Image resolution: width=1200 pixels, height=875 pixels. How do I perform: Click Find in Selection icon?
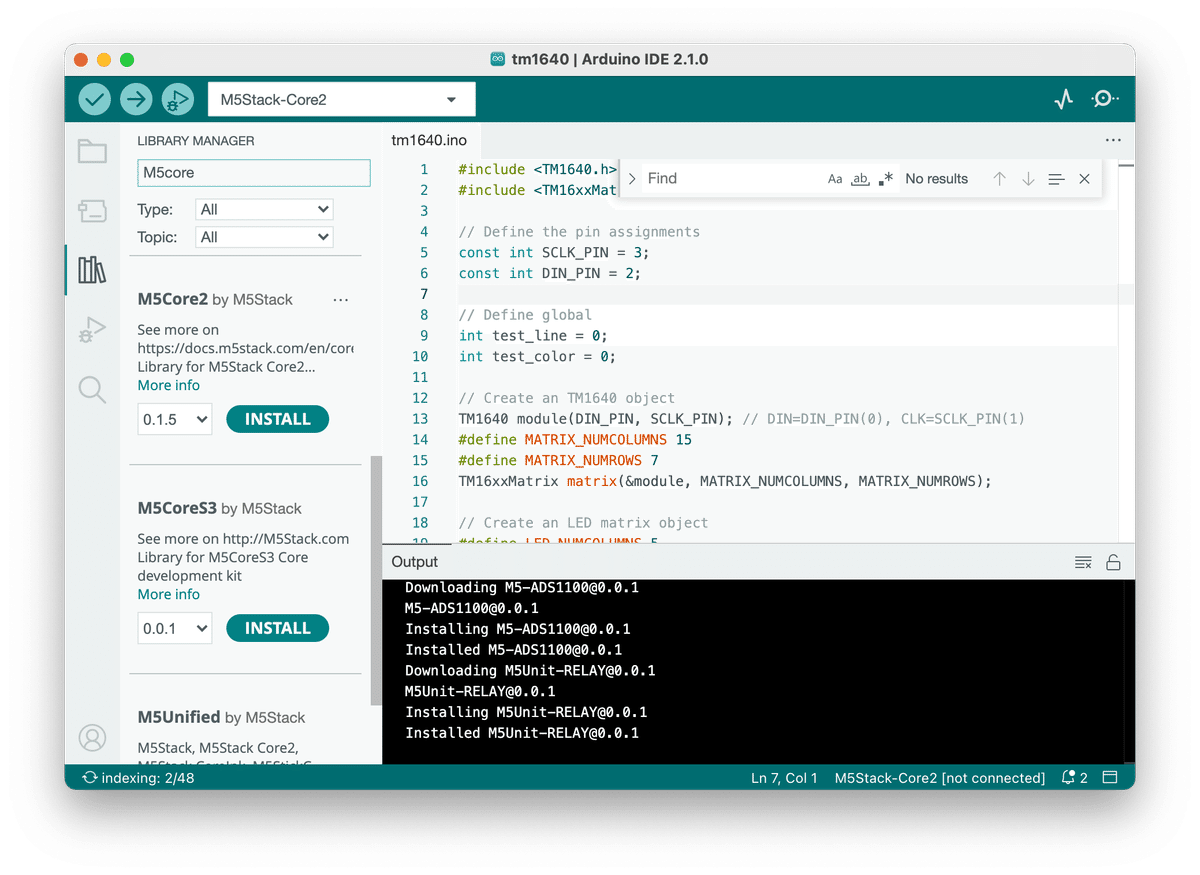coord(1056,179)
